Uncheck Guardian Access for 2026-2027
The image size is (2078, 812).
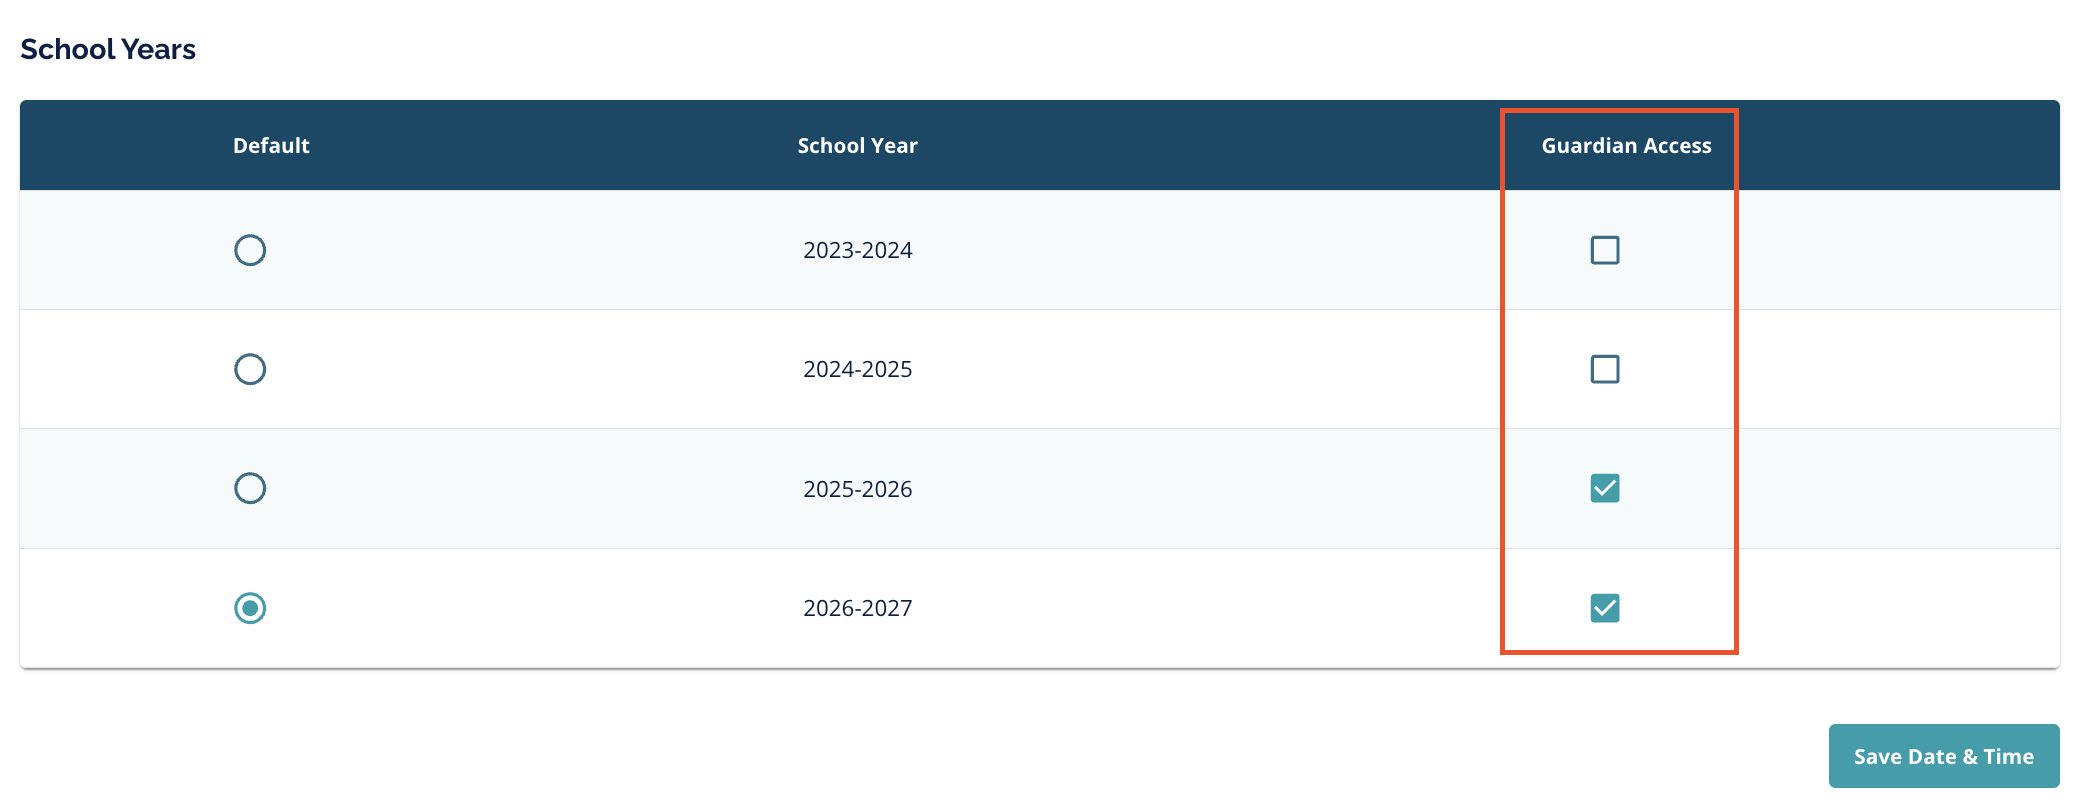(x=1604, y=608)
